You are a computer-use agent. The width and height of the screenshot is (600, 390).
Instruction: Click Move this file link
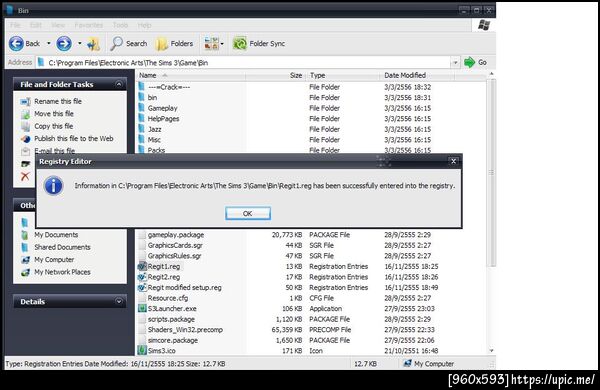(54, 114)
